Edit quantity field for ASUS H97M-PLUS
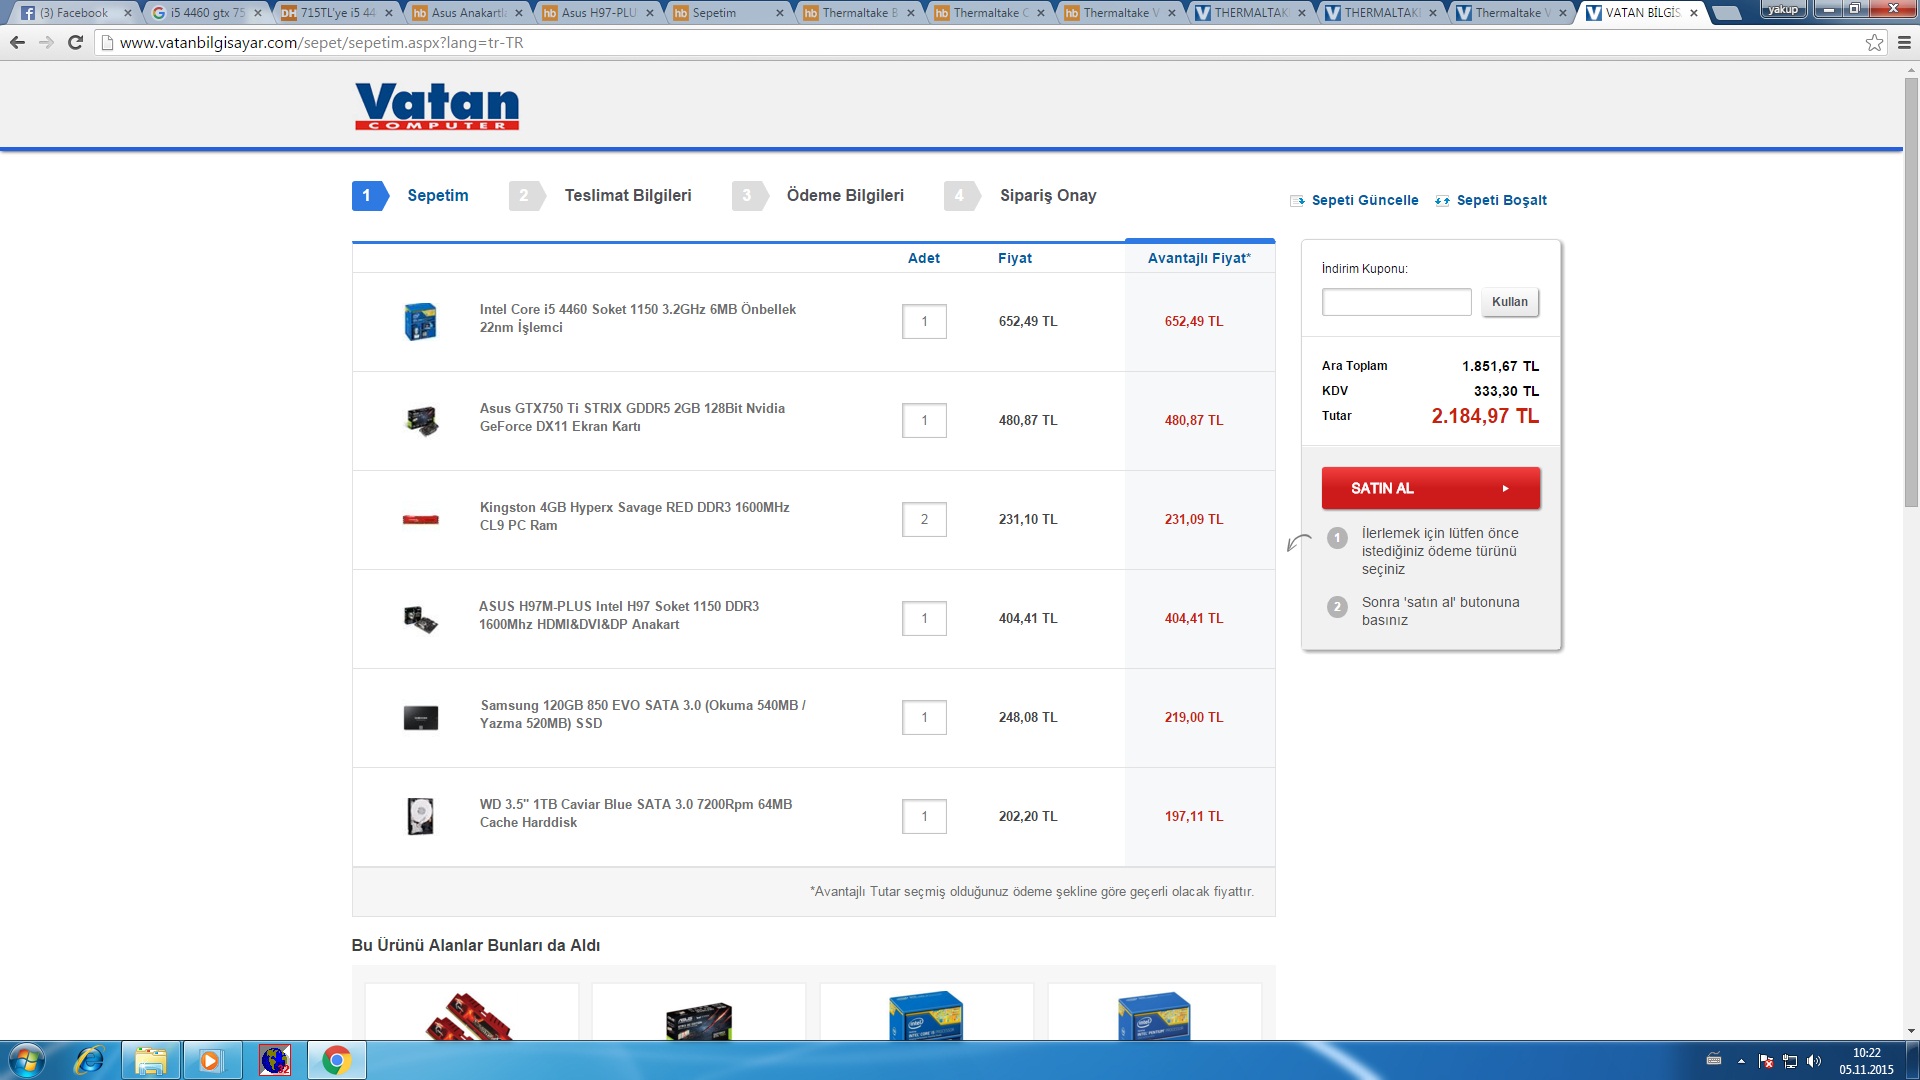Image resolution: width=1920 pixels, height=1080 pixels. click(924, 618)
